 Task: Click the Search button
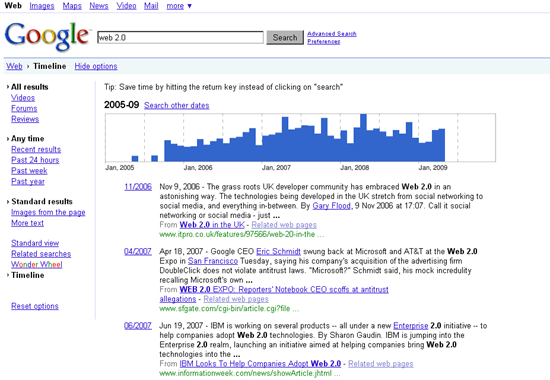[285, 38]
